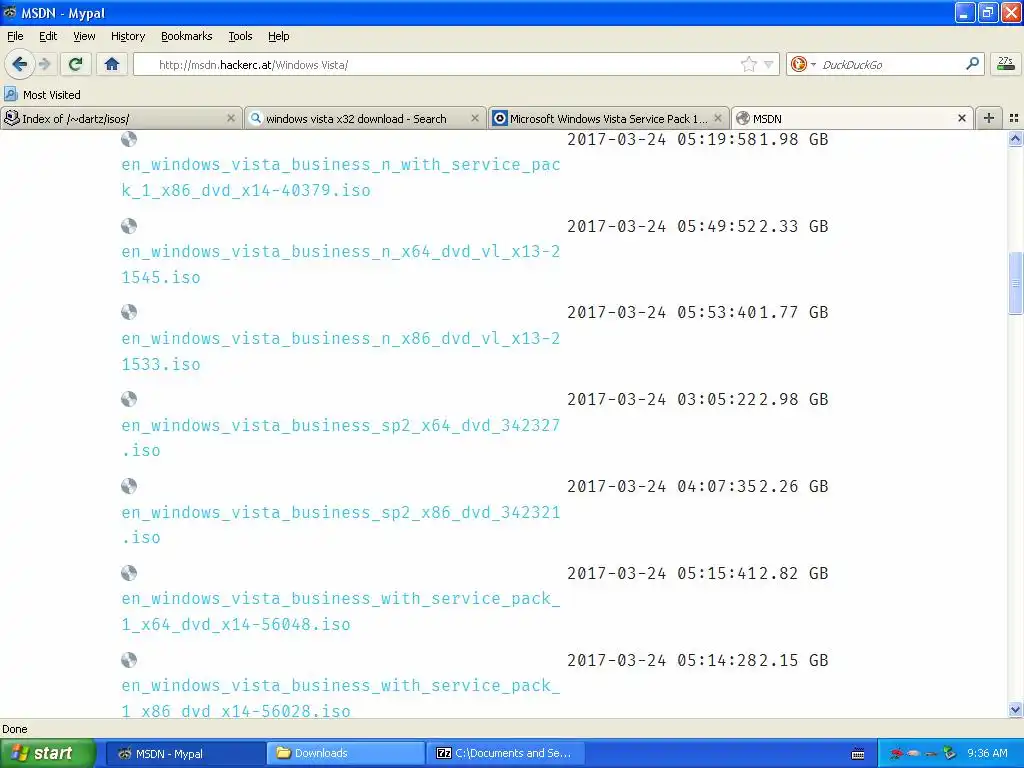Viewport: 1024px width, 768px height.
Task: Download business_with_service_pack_1_x64 x14-56048 iso
Action: 341,611
